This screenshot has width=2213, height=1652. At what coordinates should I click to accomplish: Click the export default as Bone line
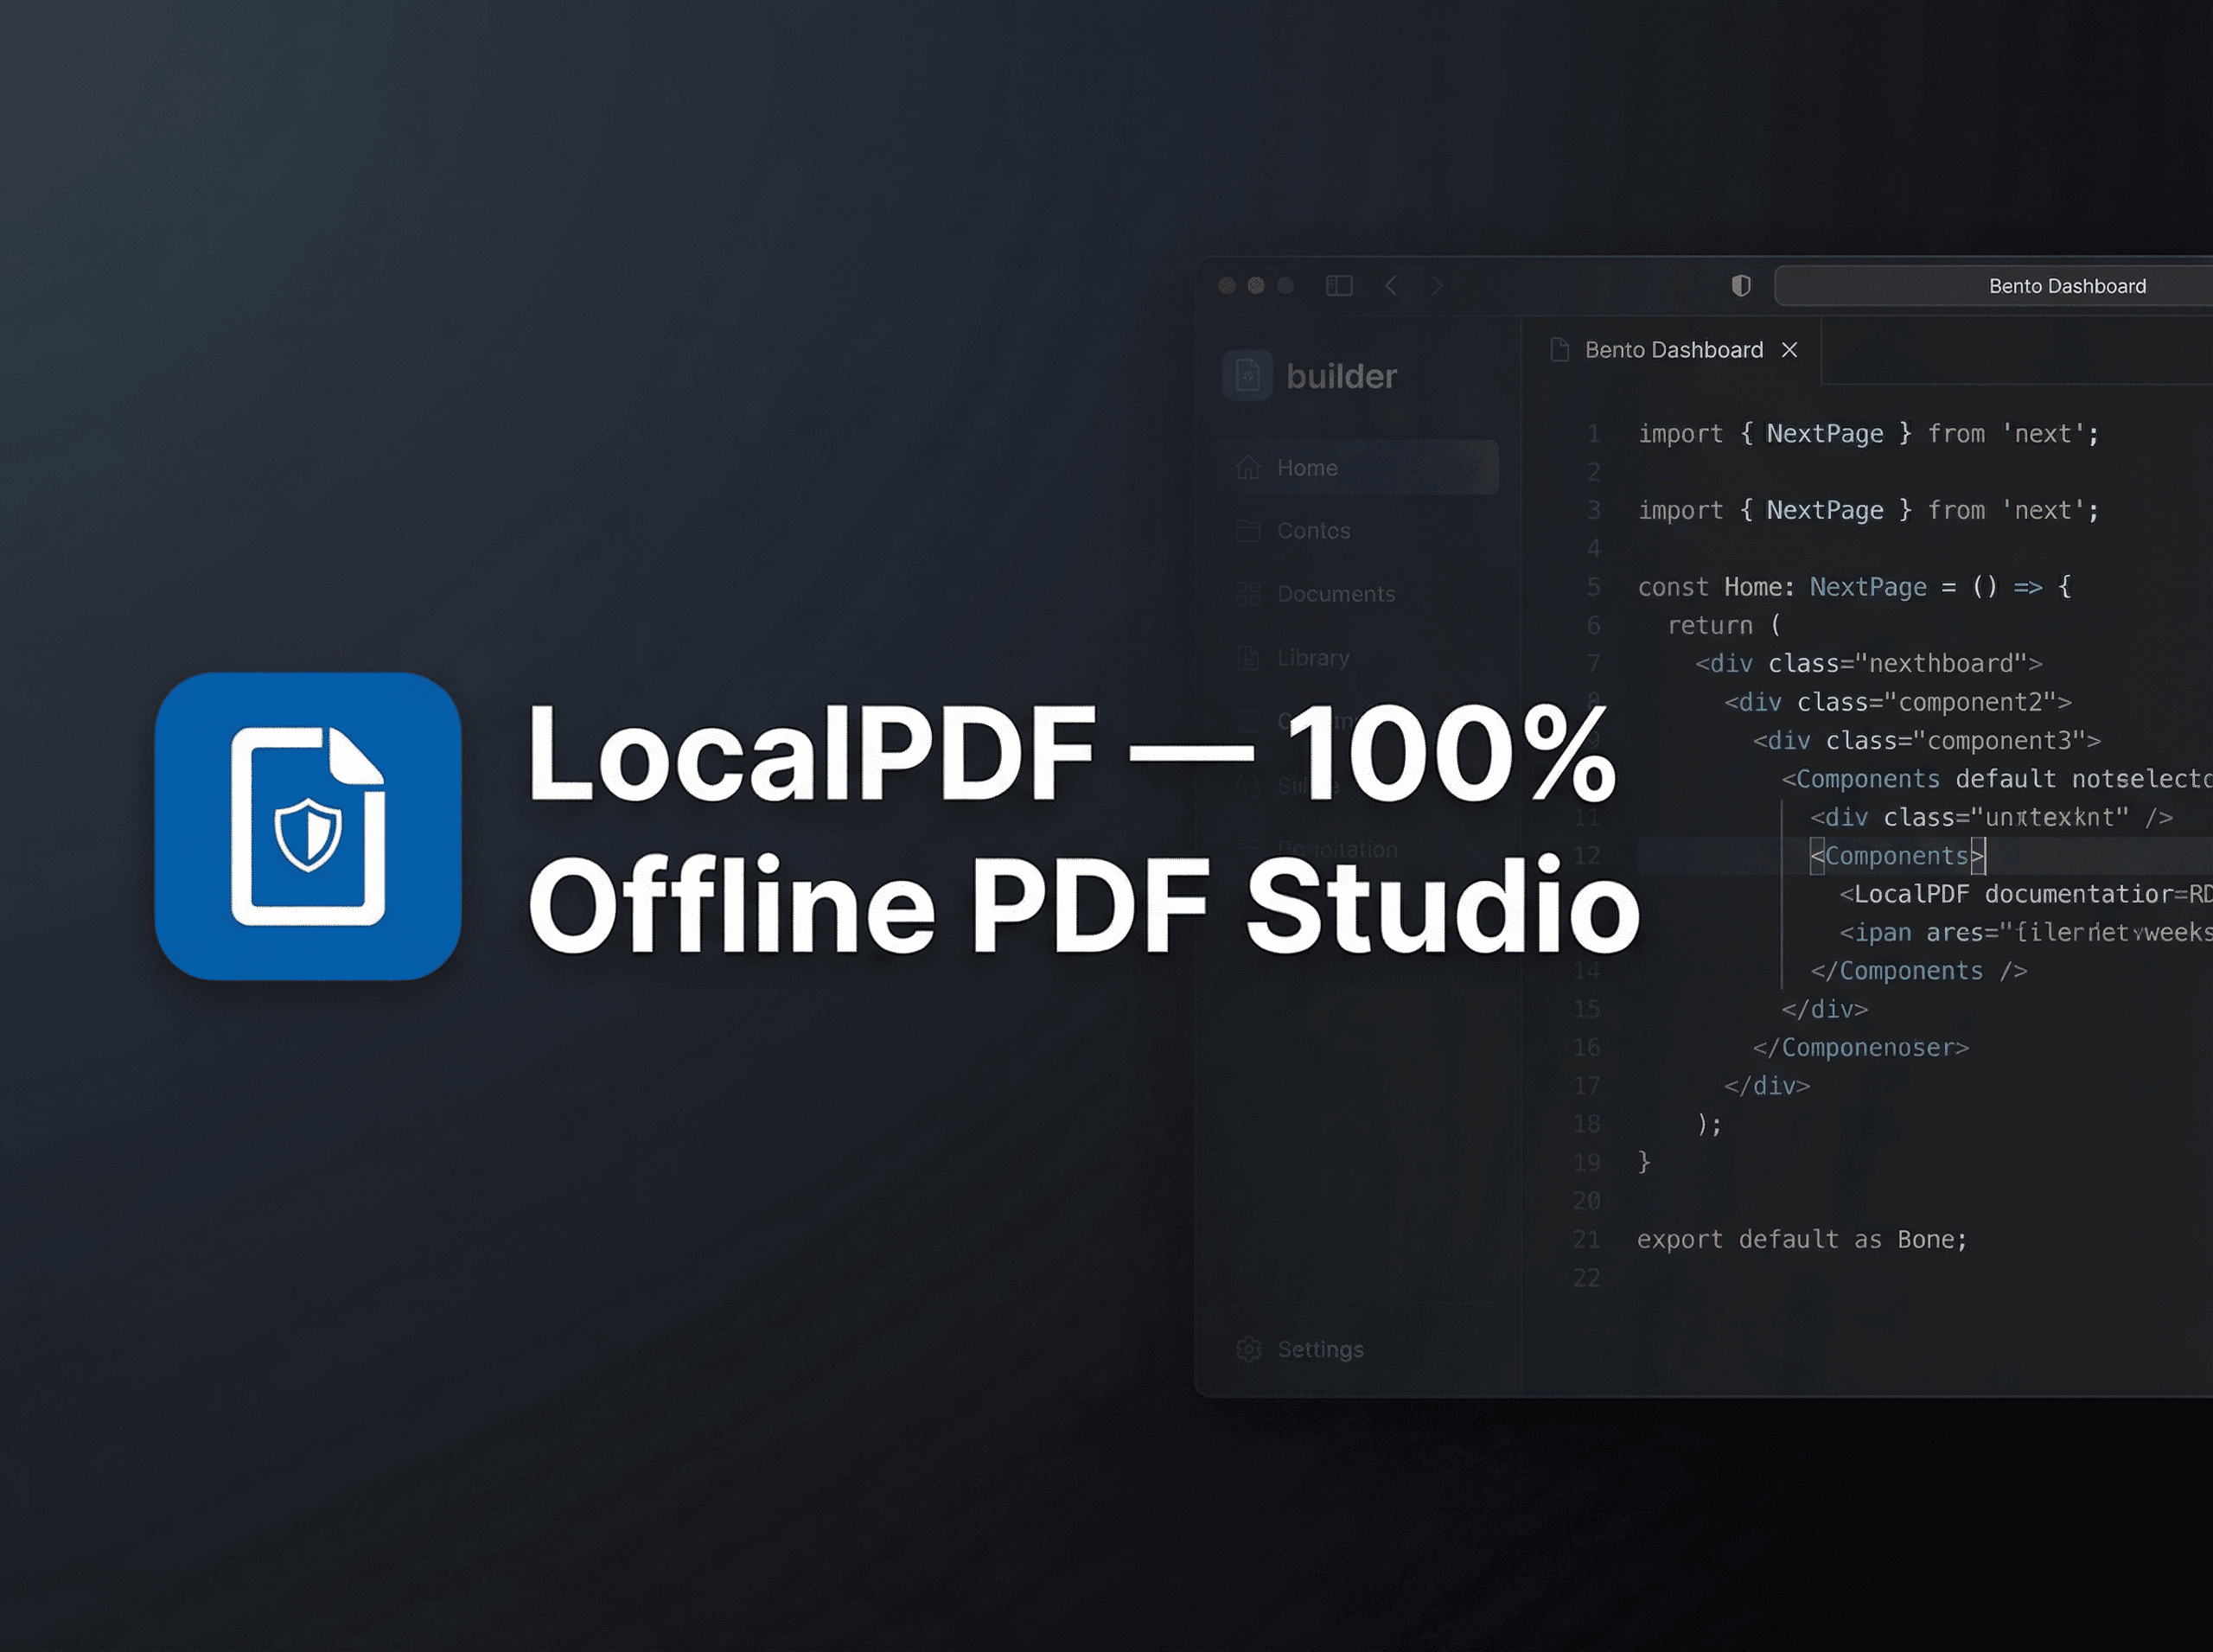pos(1801,1240)
